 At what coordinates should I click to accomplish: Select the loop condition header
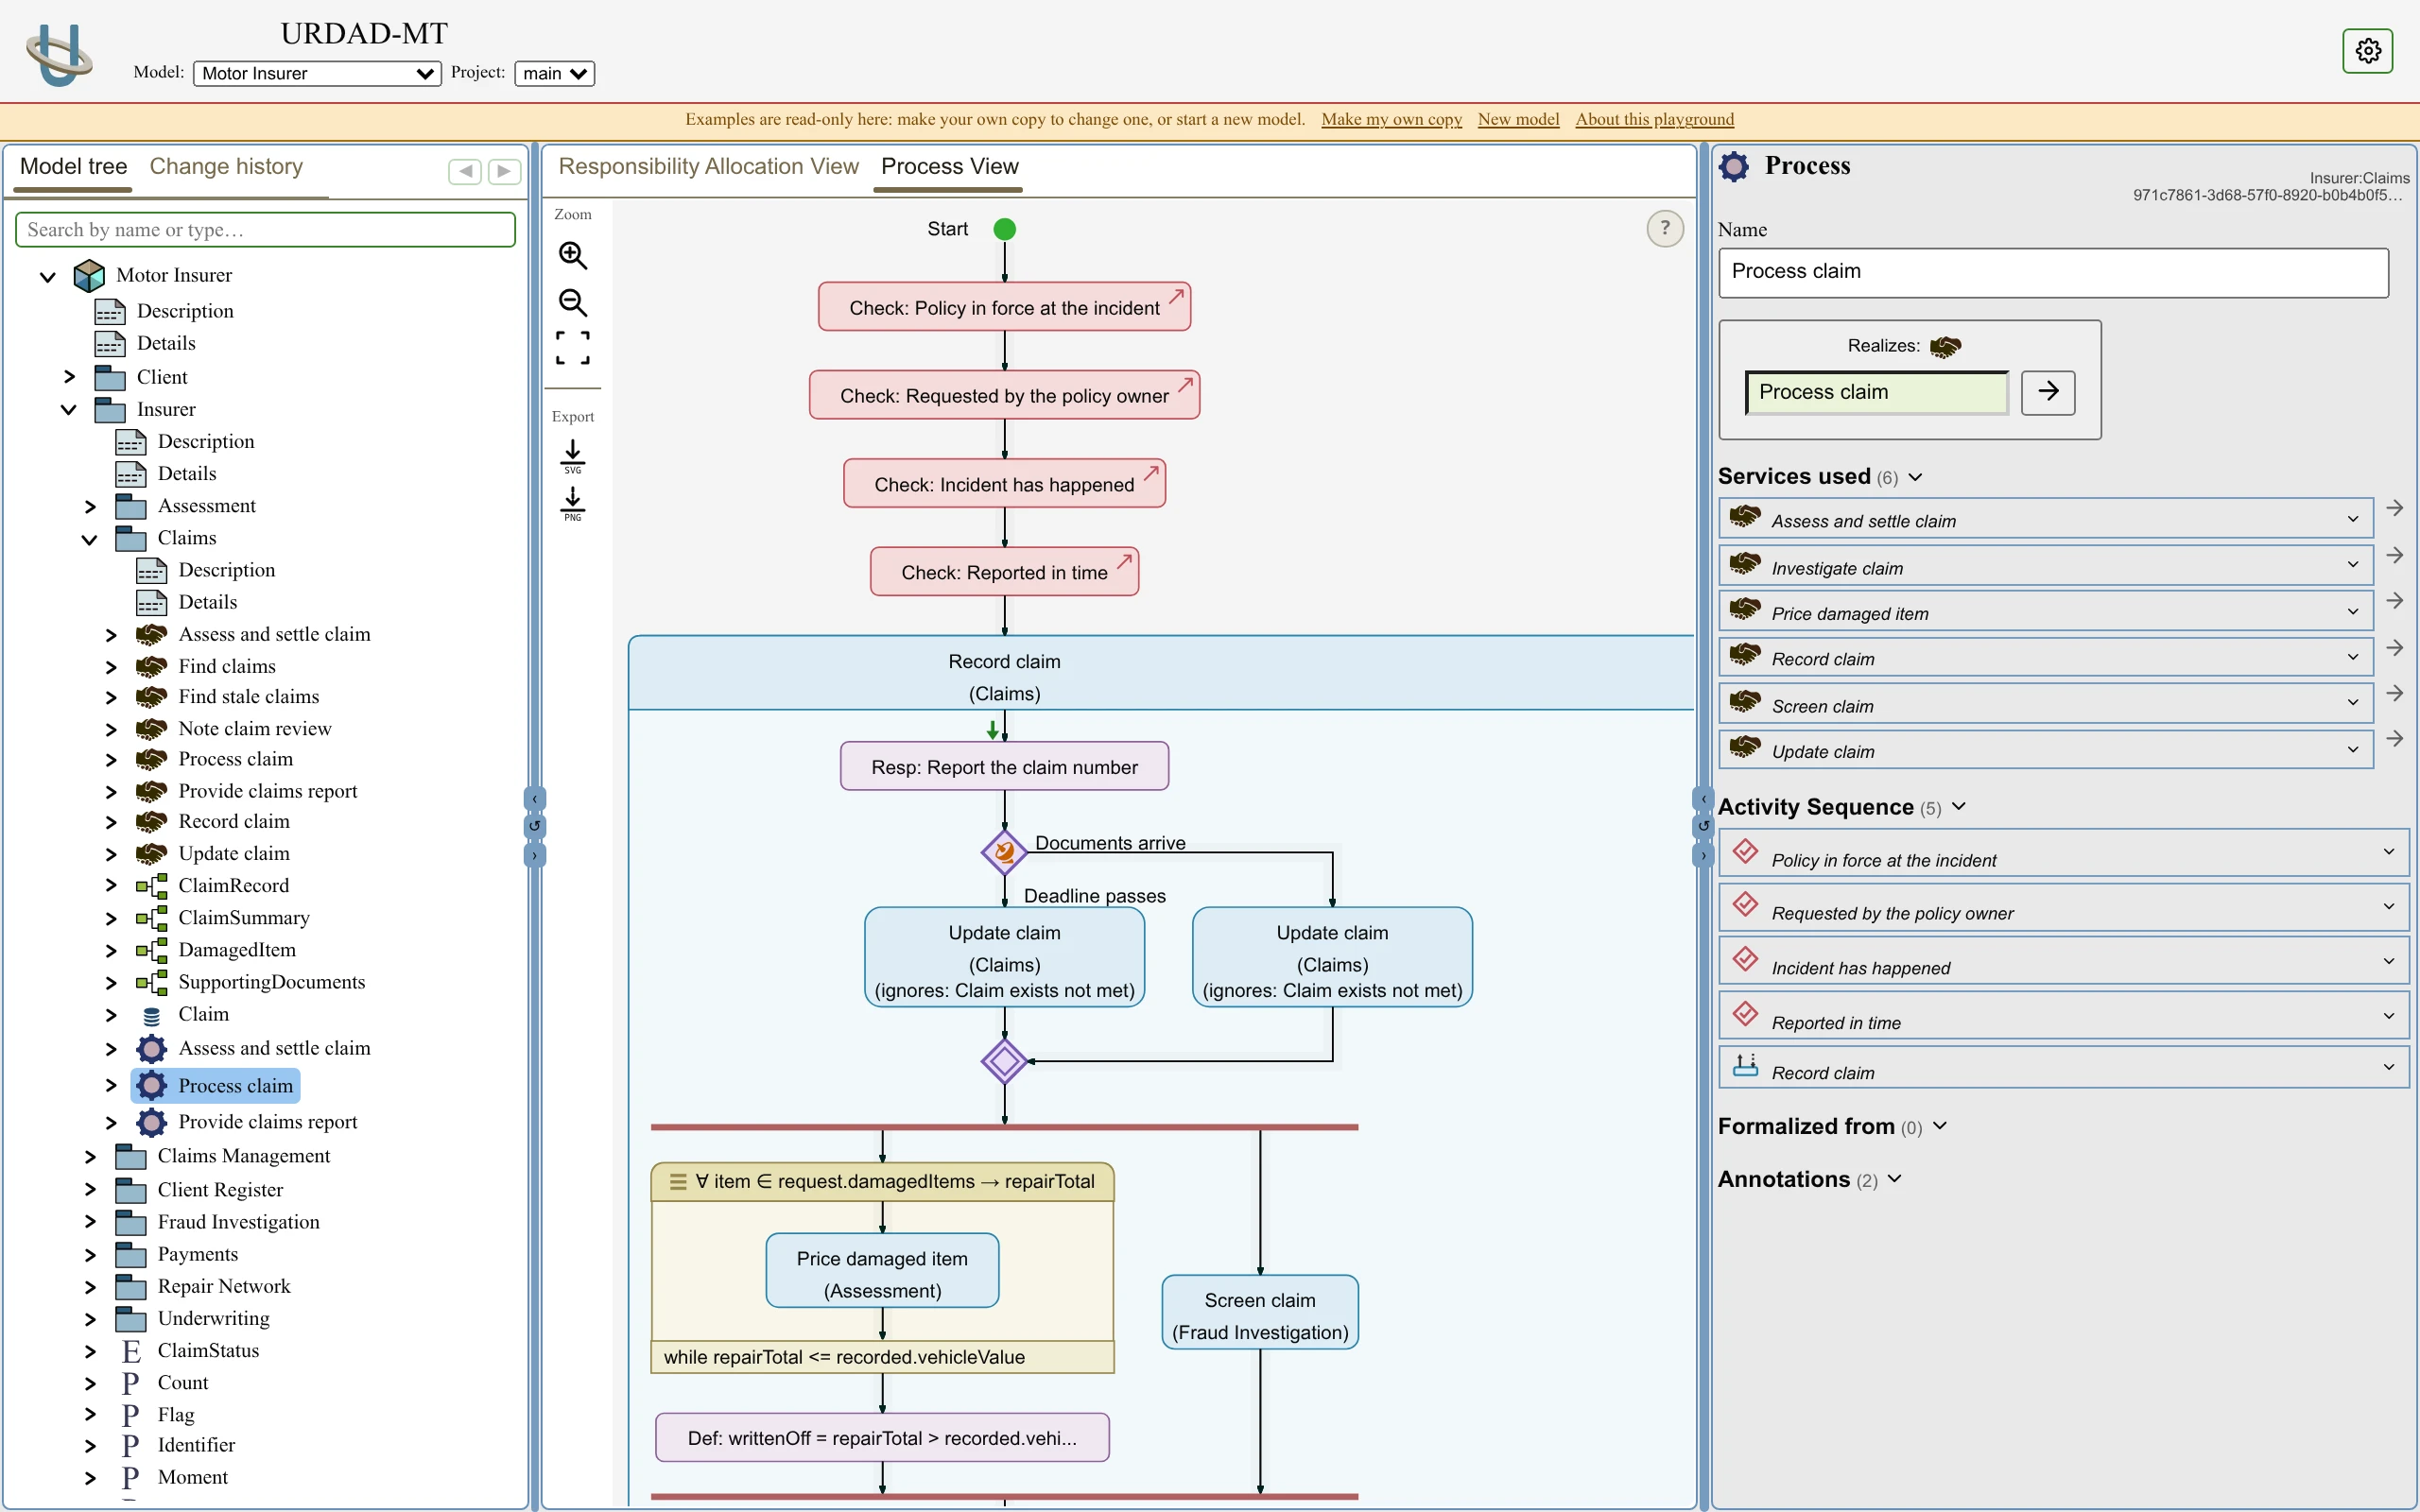pos(882,1182)
